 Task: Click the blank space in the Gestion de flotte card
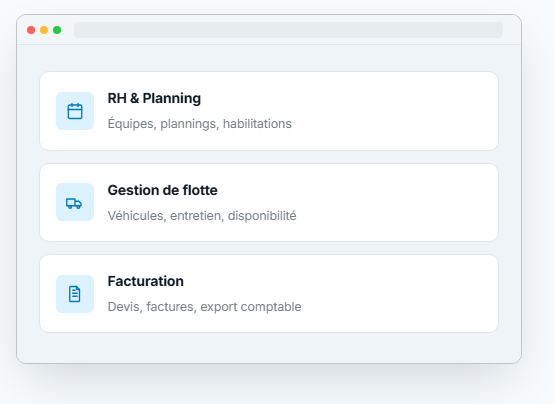pyautogui.click(x=396, y=203)
